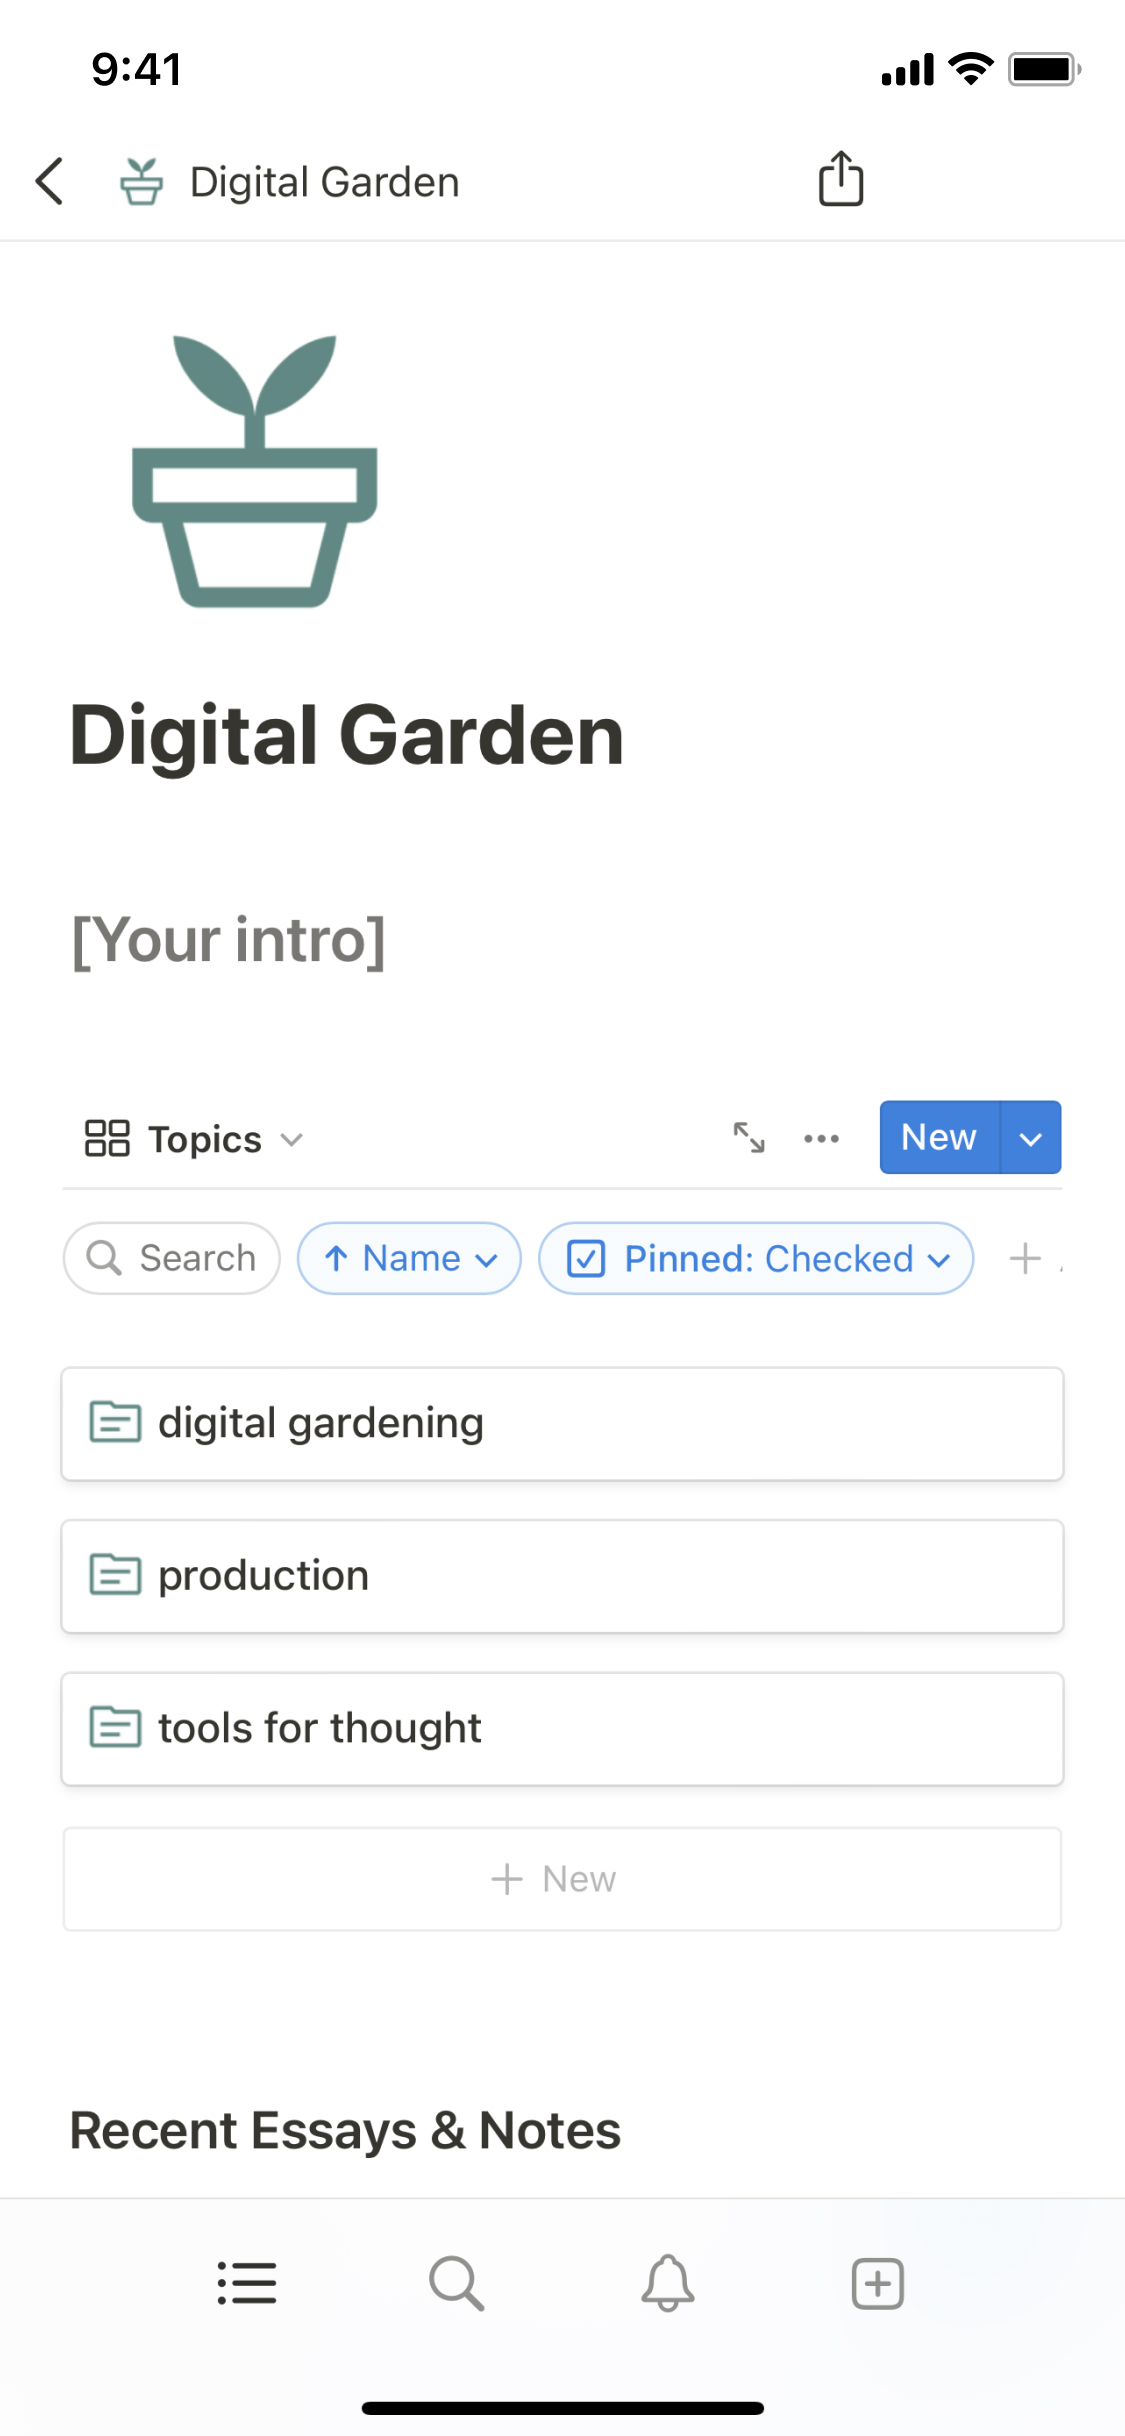Tap the back arrow in header
Viewport: 1125px width, 2436px height.
pyautogui.click(x=50, y=182)
